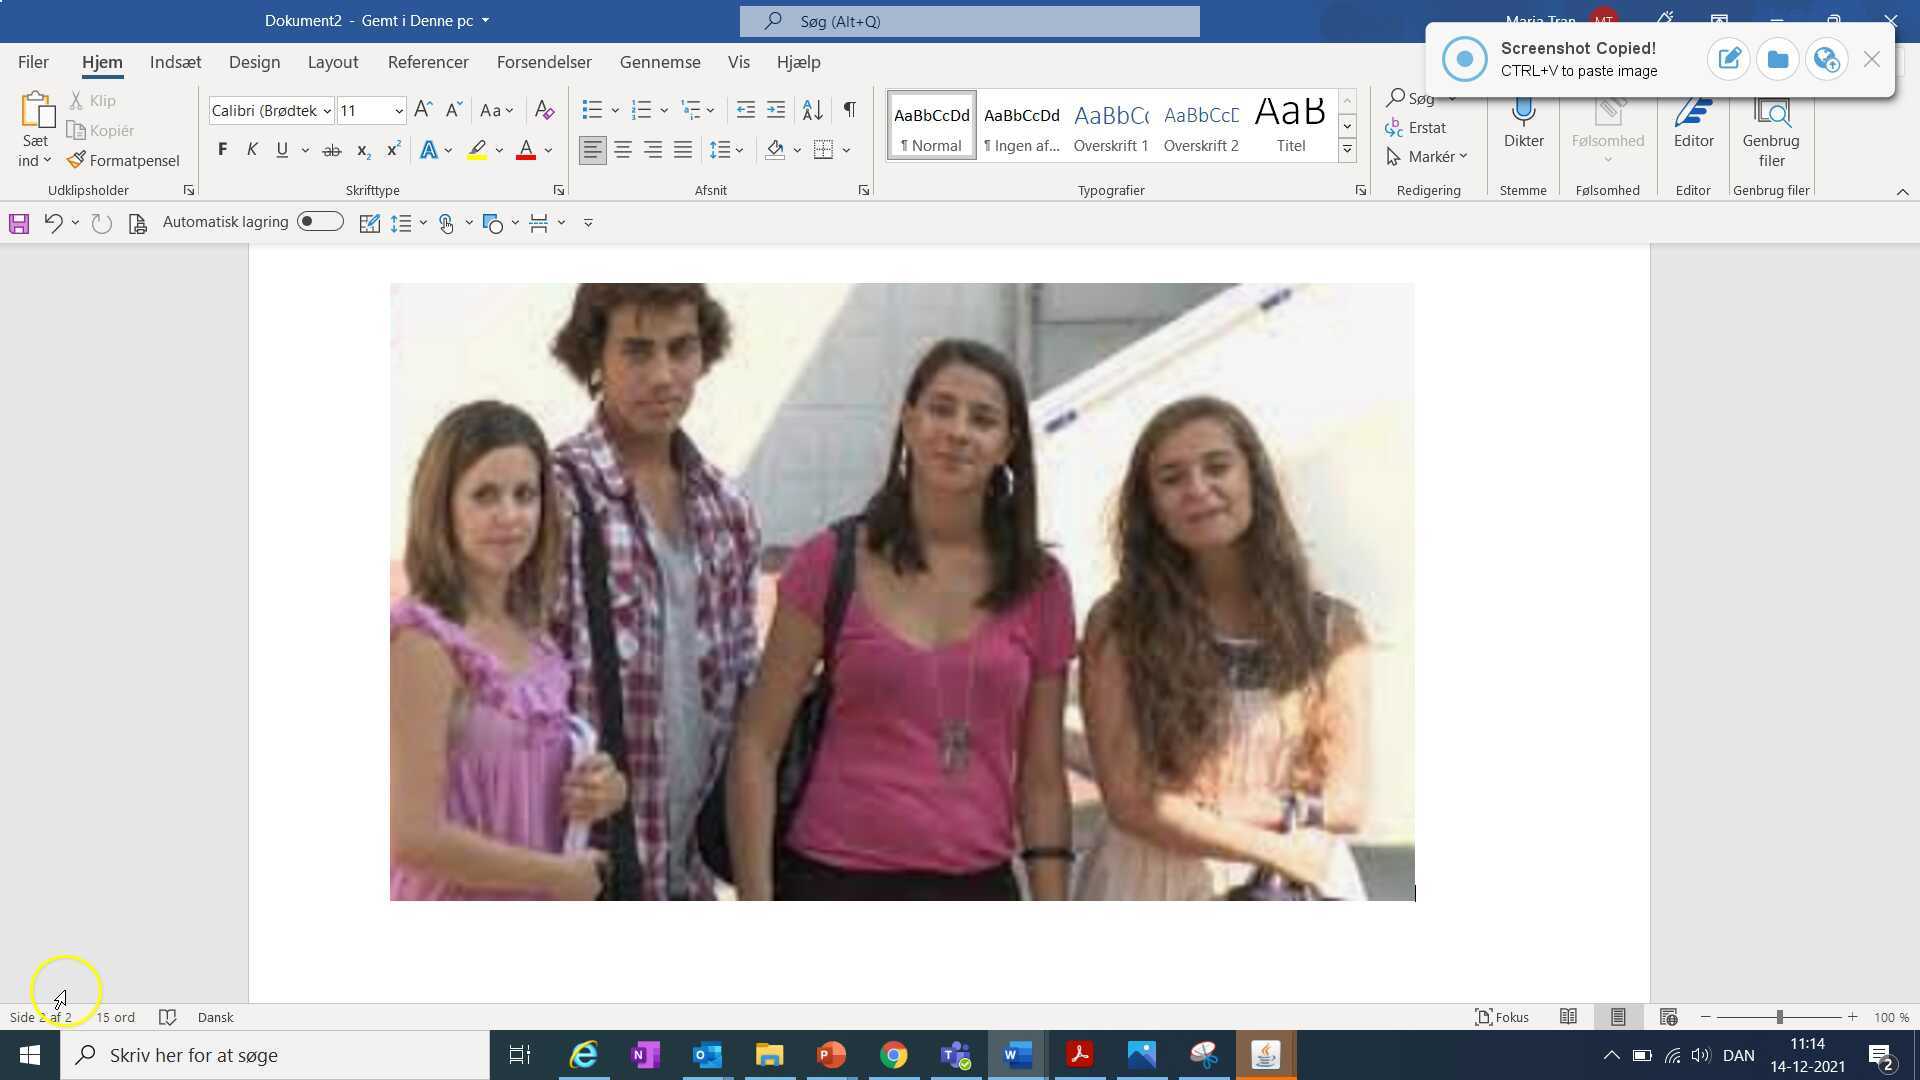Click the Erstat replace button

[1415, 128]
